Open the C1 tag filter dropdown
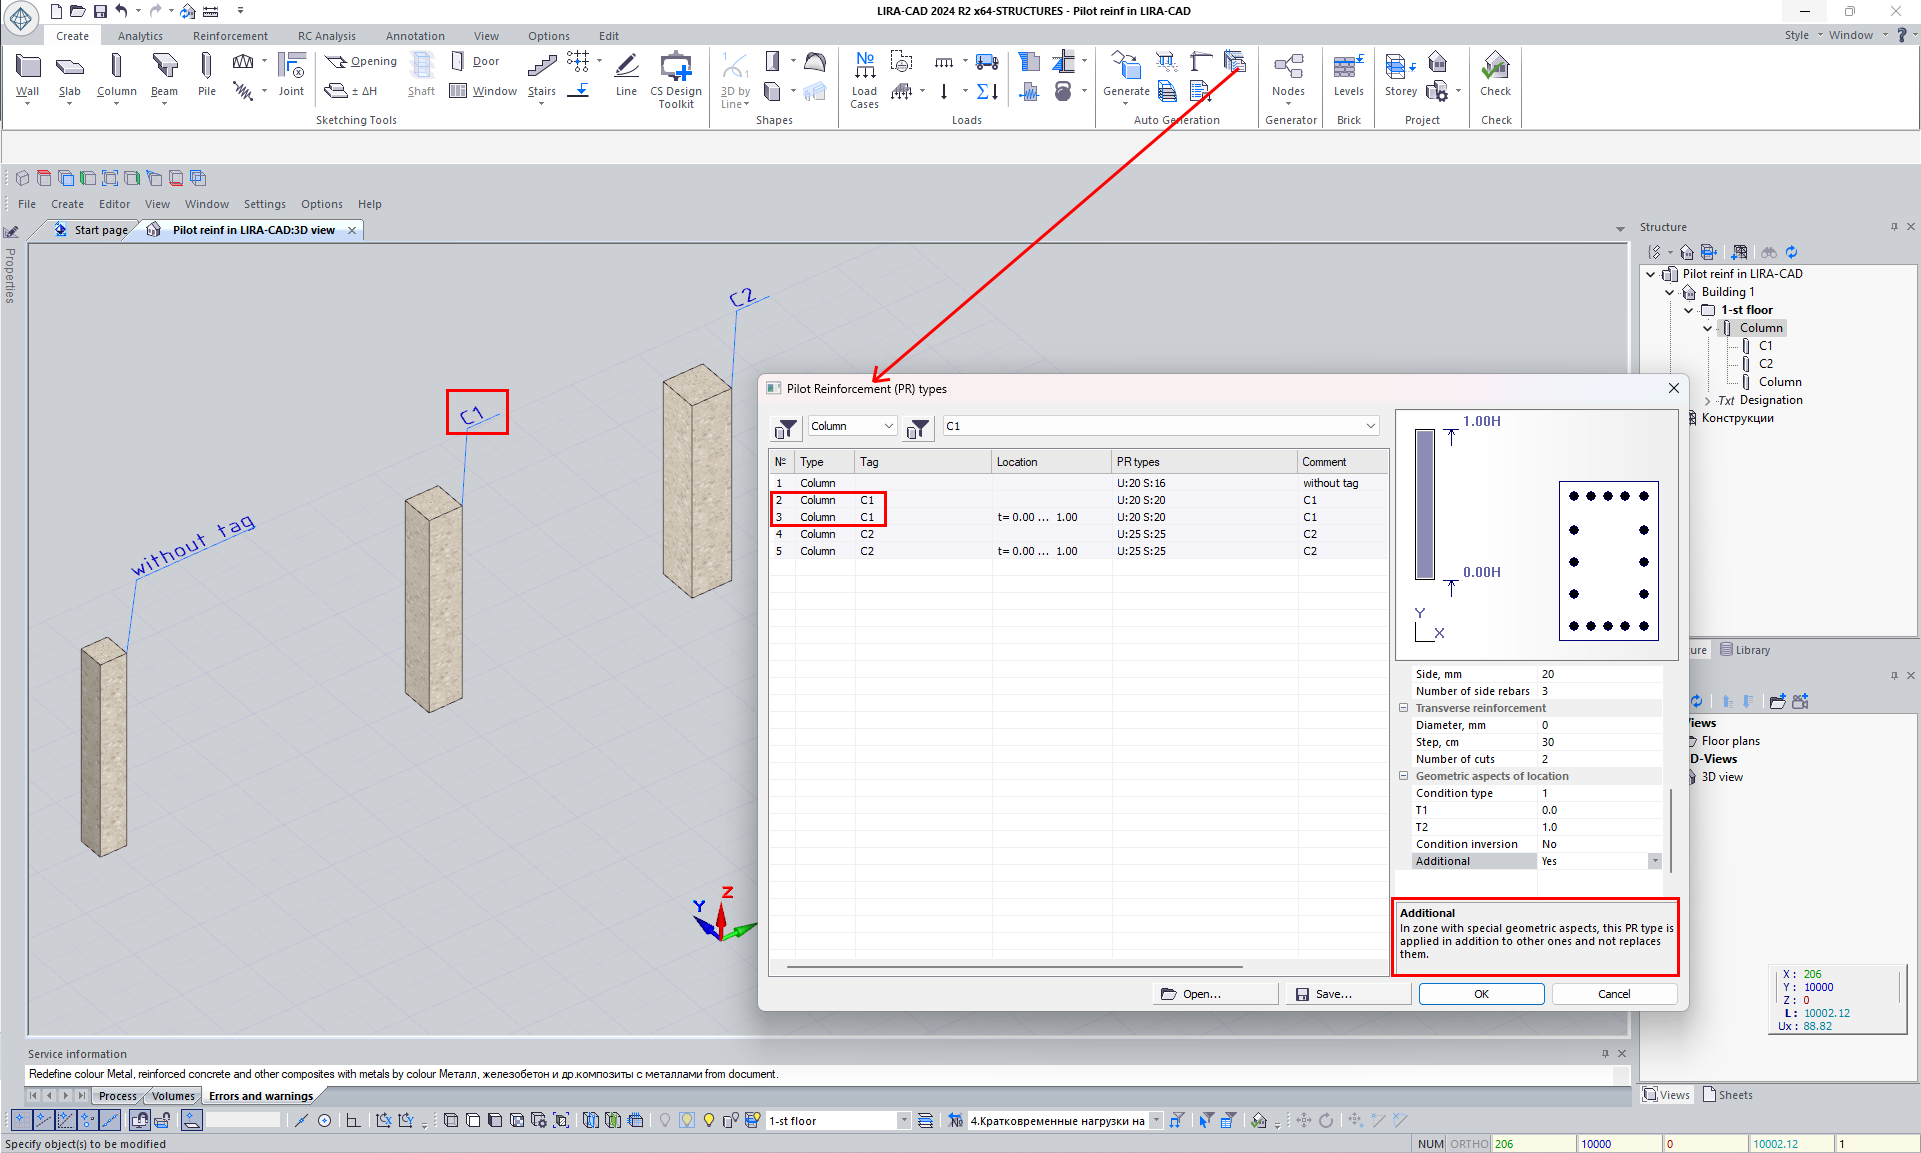The image size is (1921, 1153). (1370, 426)
